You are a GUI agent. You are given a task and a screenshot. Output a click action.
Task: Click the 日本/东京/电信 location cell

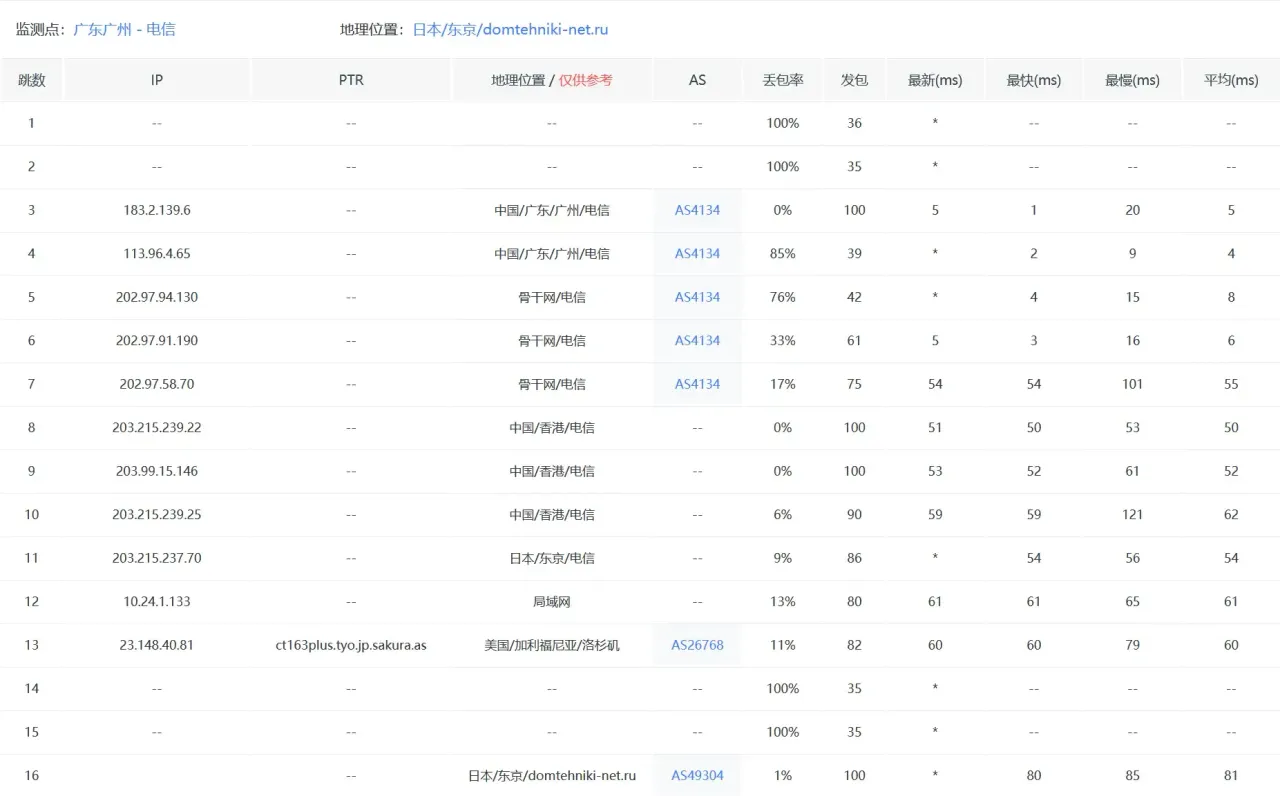pyautogui.click(x=552, y=558)
